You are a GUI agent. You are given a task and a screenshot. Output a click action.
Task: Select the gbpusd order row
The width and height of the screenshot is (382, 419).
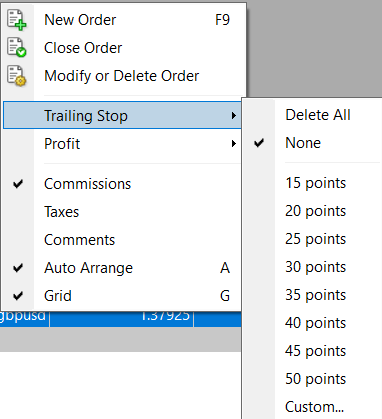(121, 319)
